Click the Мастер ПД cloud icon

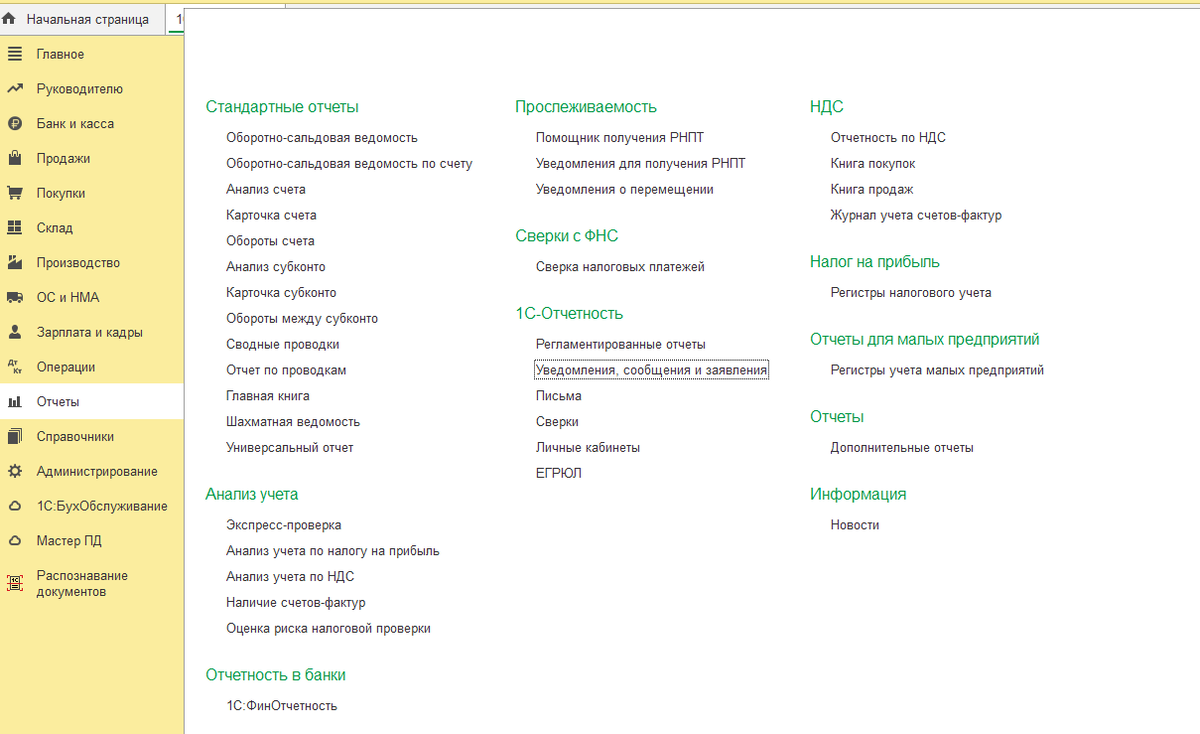click(x=15, y=541)
